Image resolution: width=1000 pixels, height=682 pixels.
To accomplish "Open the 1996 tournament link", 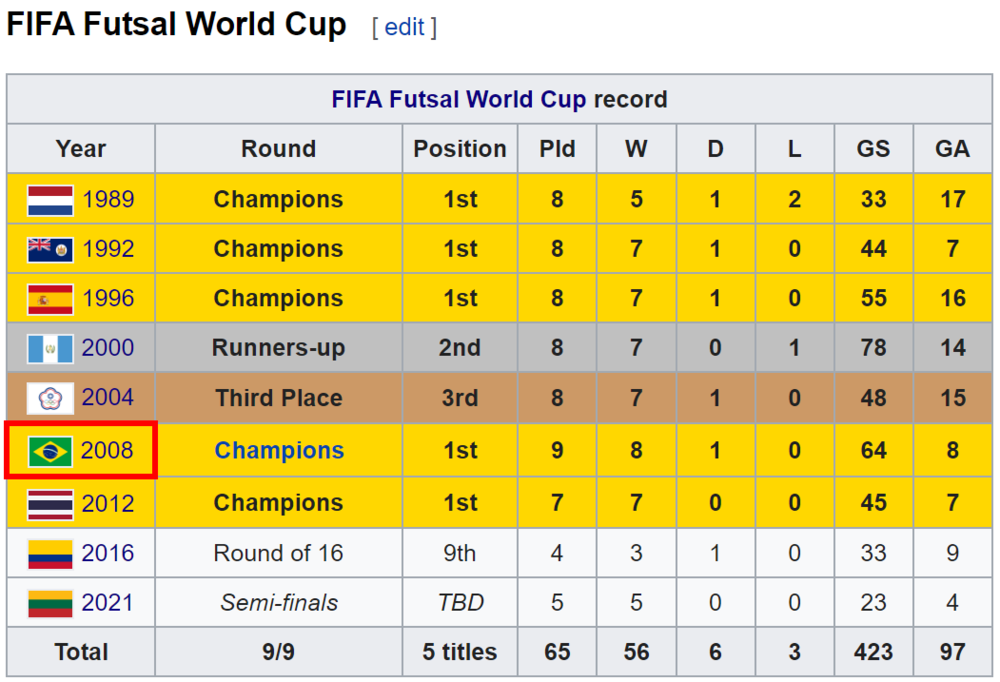I will pyautogui.click(x=108, y=298).
